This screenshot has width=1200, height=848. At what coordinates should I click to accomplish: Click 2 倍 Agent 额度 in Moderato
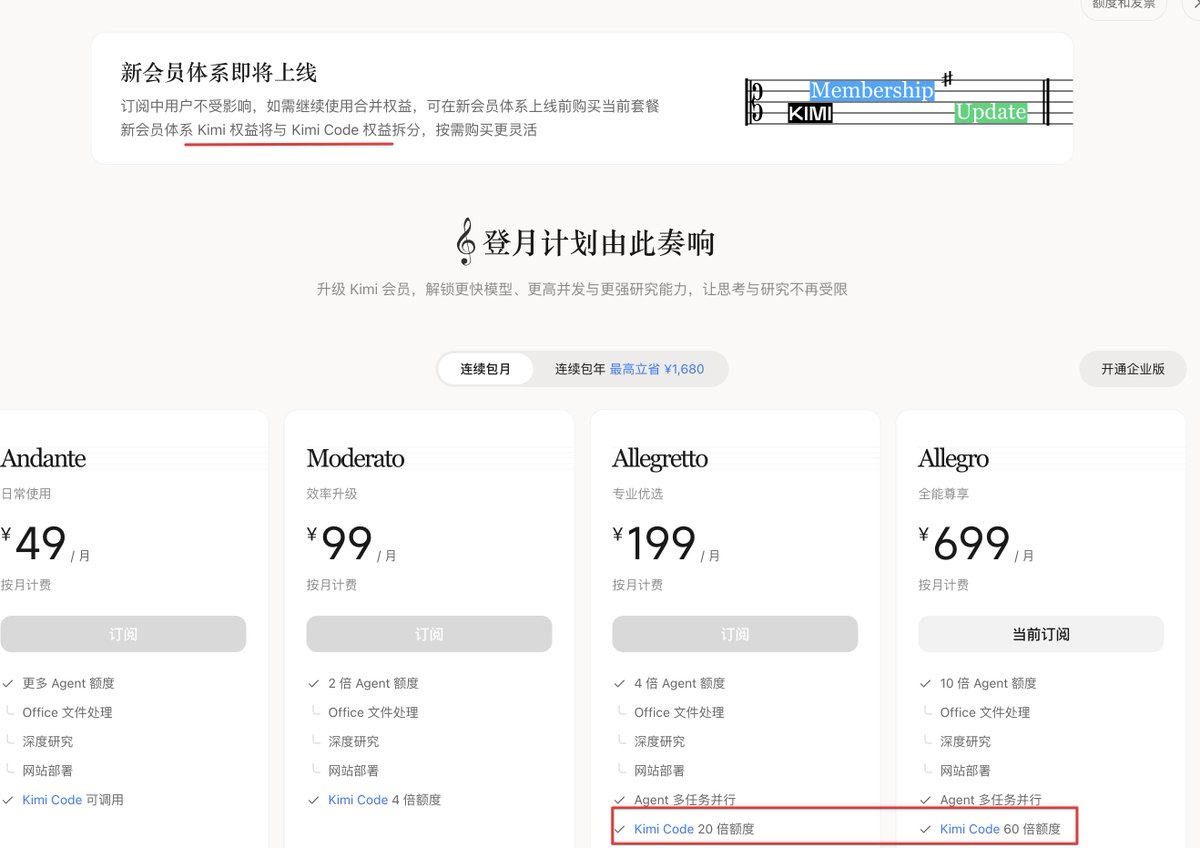(x=373, y=684)
